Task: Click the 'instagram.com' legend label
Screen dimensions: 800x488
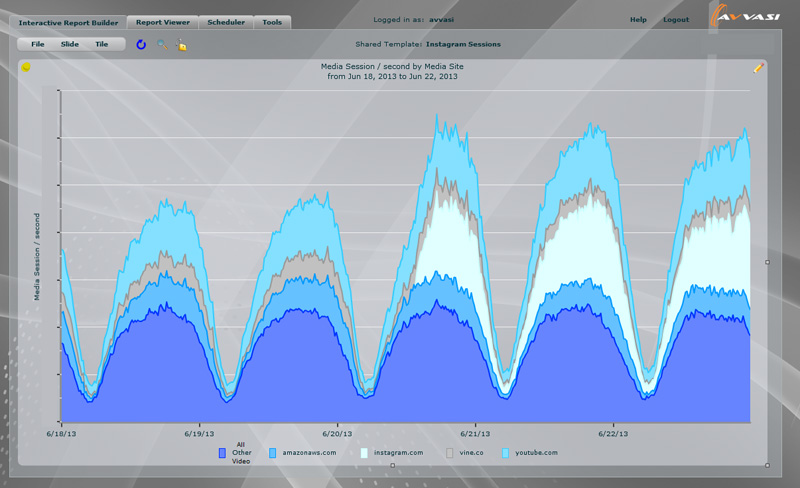Action: [x=398, y=453]
